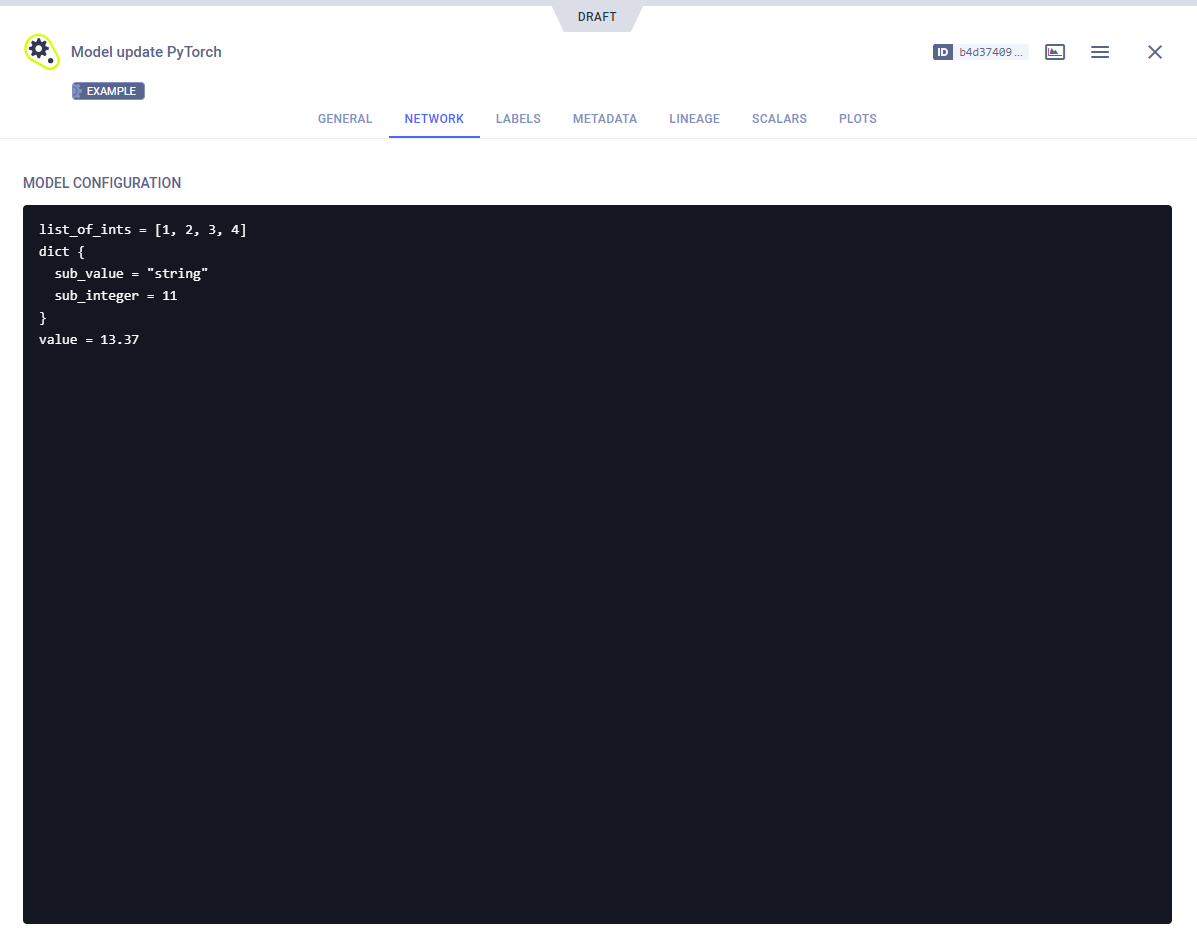Open the chart view icon near ID
1197x950 pixels.
[1054, 52]
